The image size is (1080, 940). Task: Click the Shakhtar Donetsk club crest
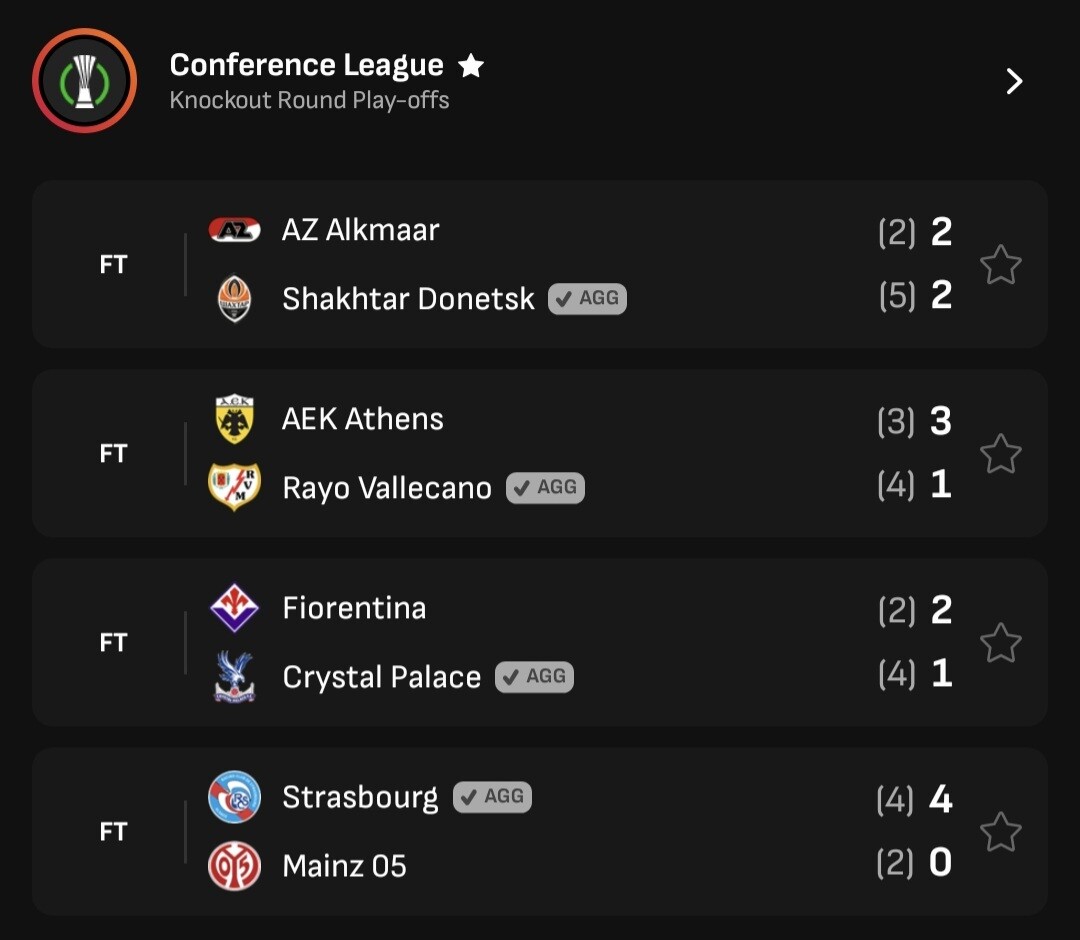point(234,299)
